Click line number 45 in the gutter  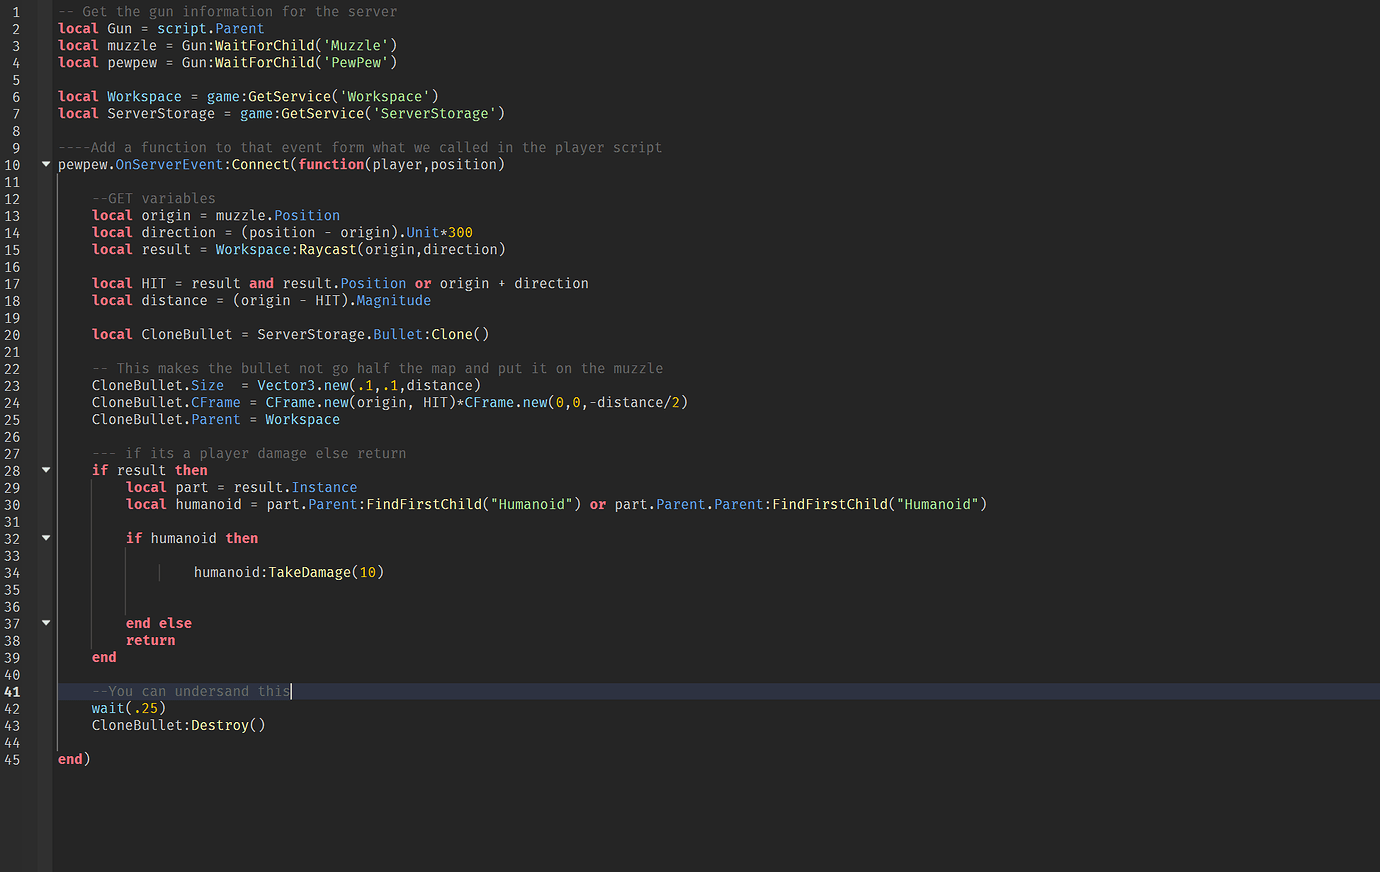pyautogui.click(x=12, y=759)
